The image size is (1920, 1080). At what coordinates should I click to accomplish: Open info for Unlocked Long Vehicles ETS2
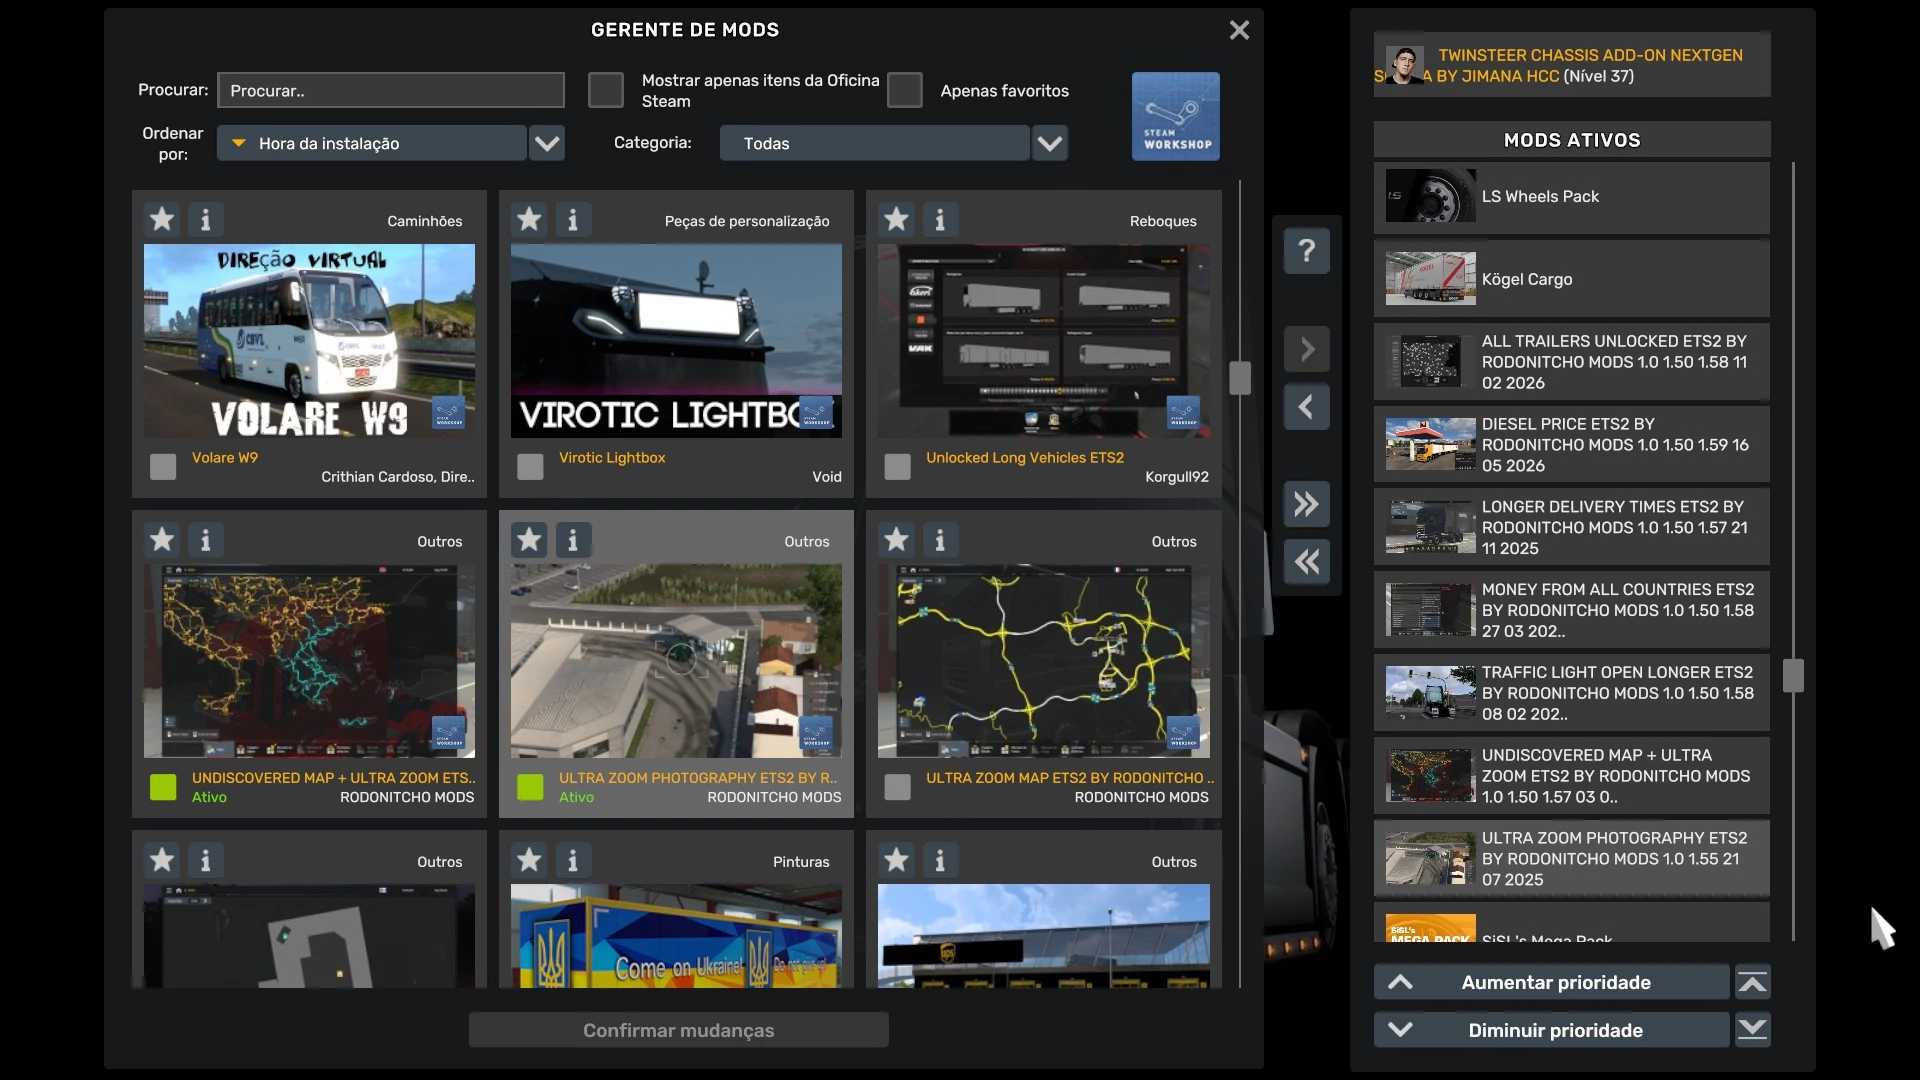(x=940, y=219)
